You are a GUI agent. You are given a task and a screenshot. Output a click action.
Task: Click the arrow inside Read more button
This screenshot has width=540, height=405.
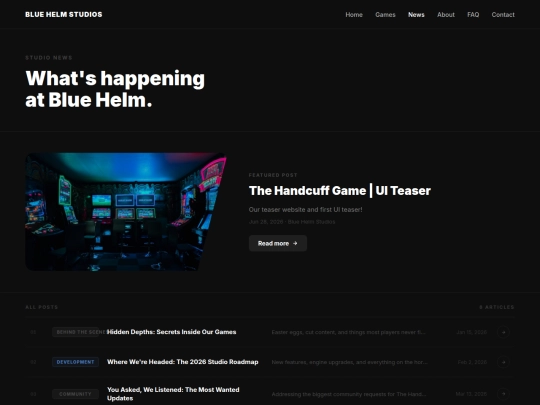(x=295, y=243)
